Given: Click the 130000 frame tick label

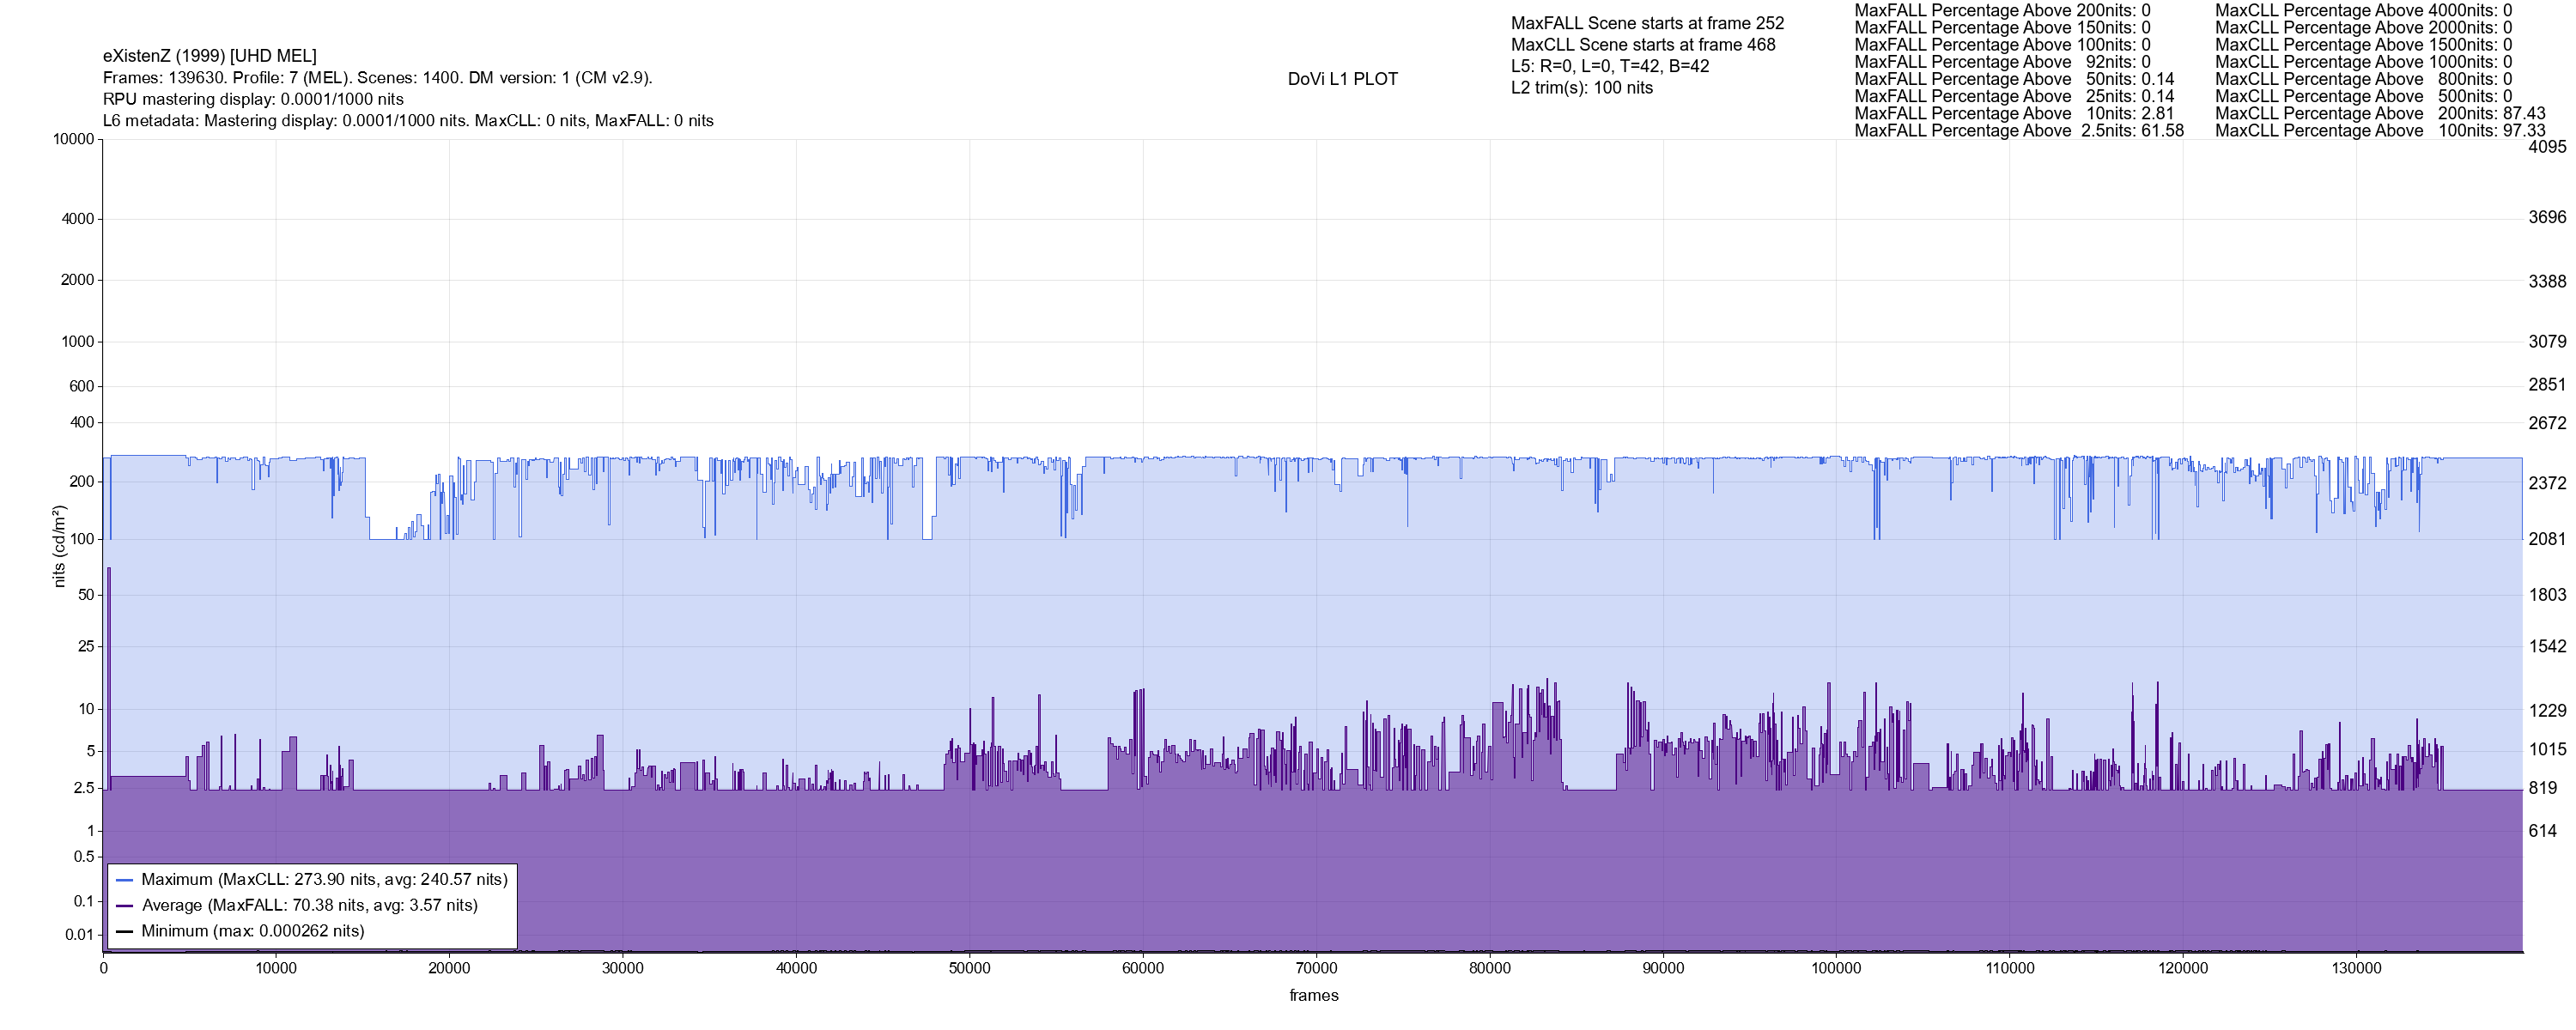Looking at the screenshot, I should (x=2356, y=968).
